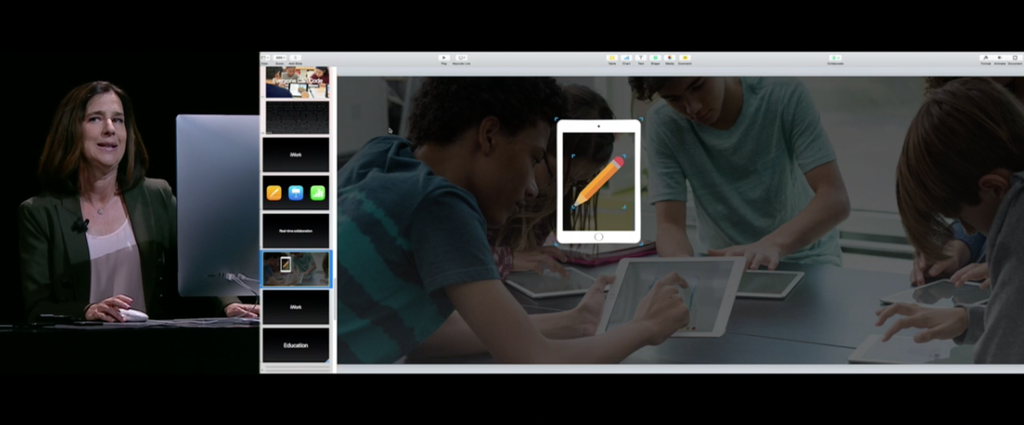Open the Zoom percentage dropdown

click(280, 58)
